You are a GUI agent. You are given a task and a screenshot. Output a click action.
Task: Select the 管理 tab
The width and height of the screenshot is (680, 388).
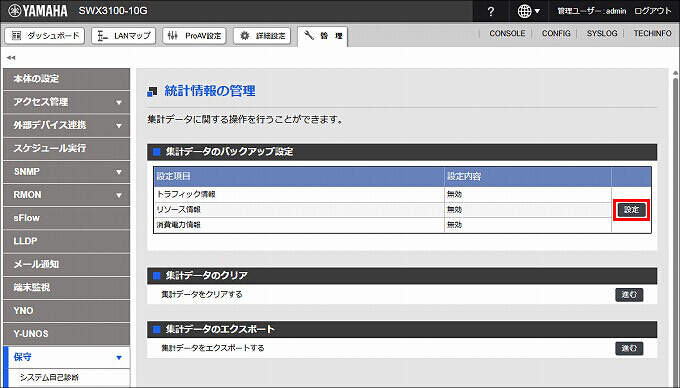click(322, 36)
